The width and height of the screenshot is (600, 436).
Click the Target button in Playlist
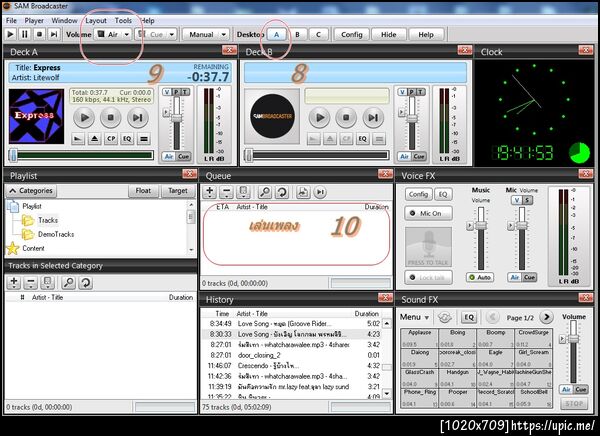(x=178, y=191)
